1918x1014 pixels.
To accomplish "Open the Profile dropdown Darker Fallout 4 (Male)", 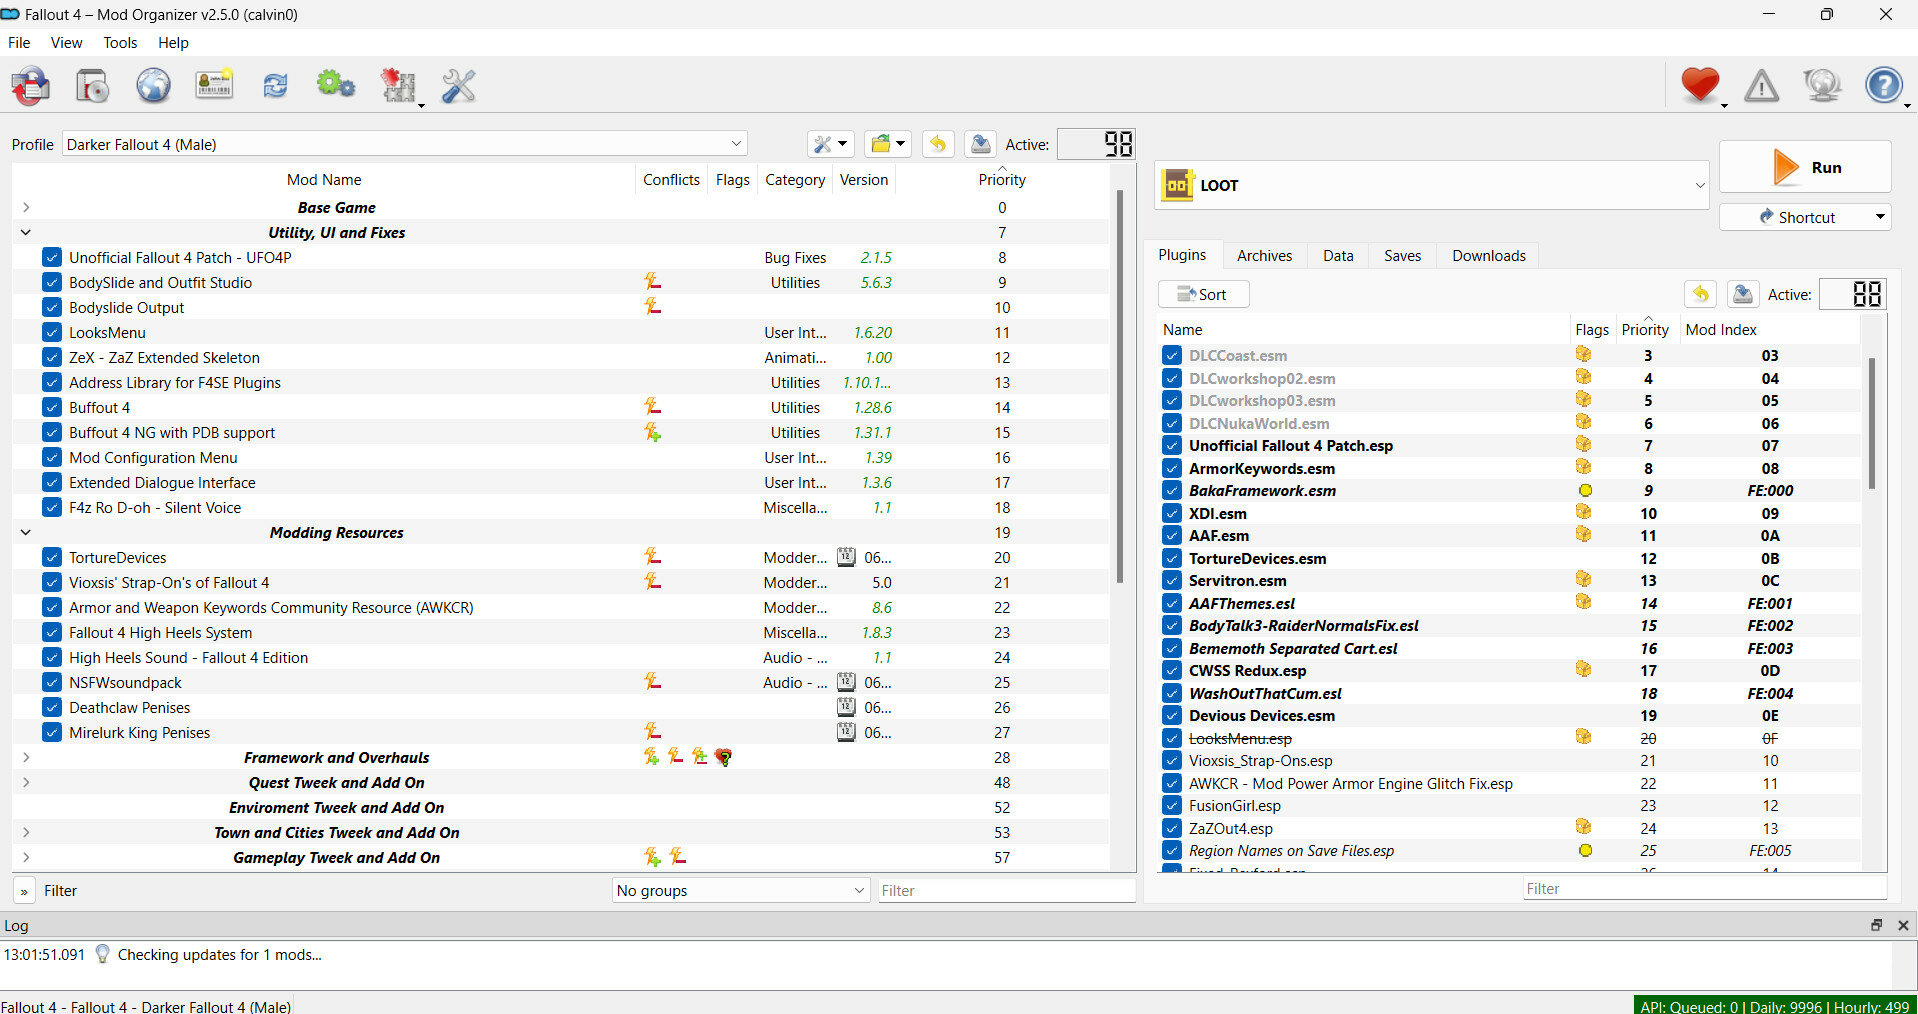I will point(404,144).
